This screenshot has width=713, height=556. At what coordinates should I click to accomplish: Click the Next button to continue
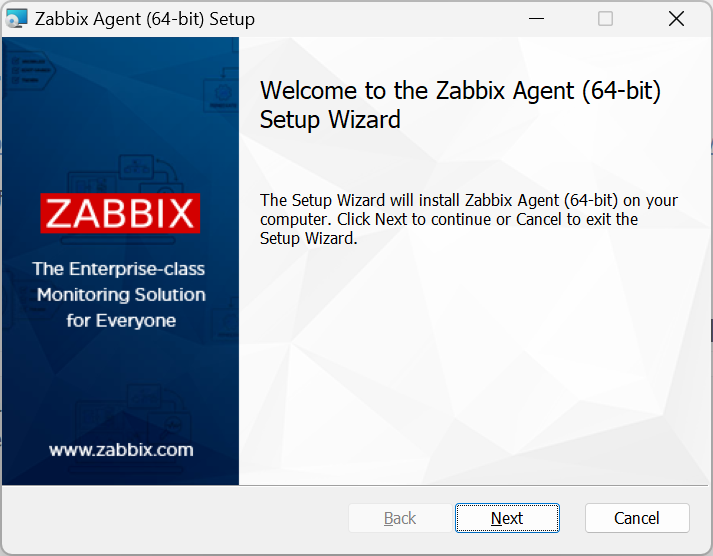(x=507, y=518)
